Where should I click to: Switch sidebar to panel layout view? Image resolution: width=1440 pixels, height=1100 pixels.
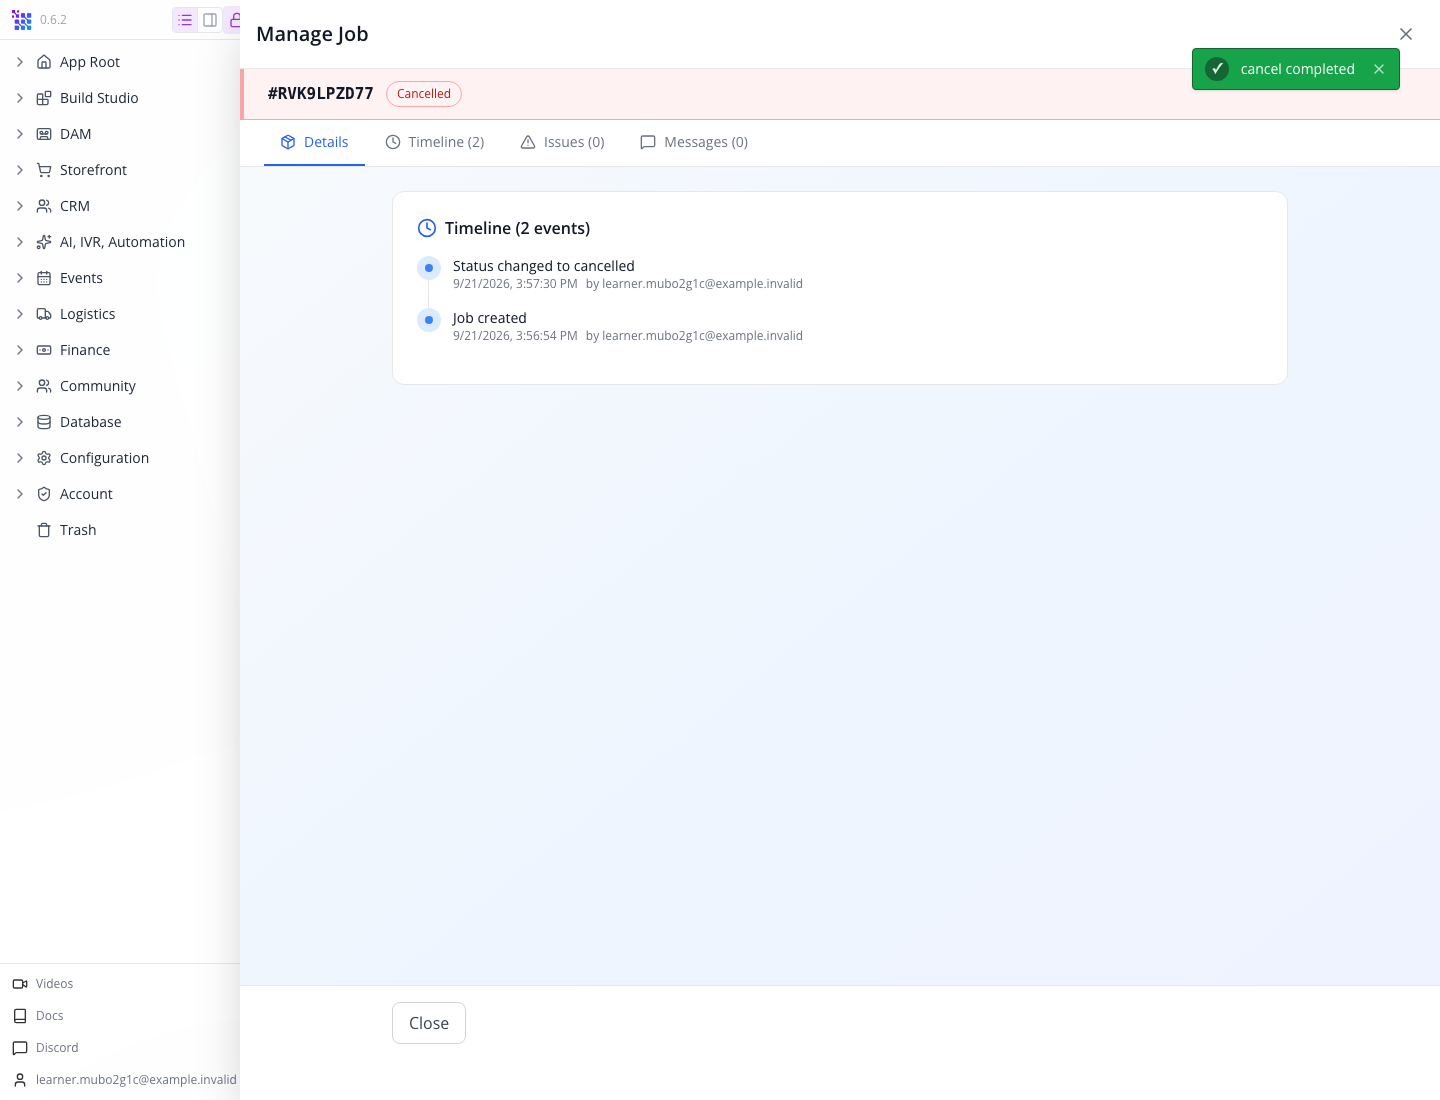click(x=210, y=20)
